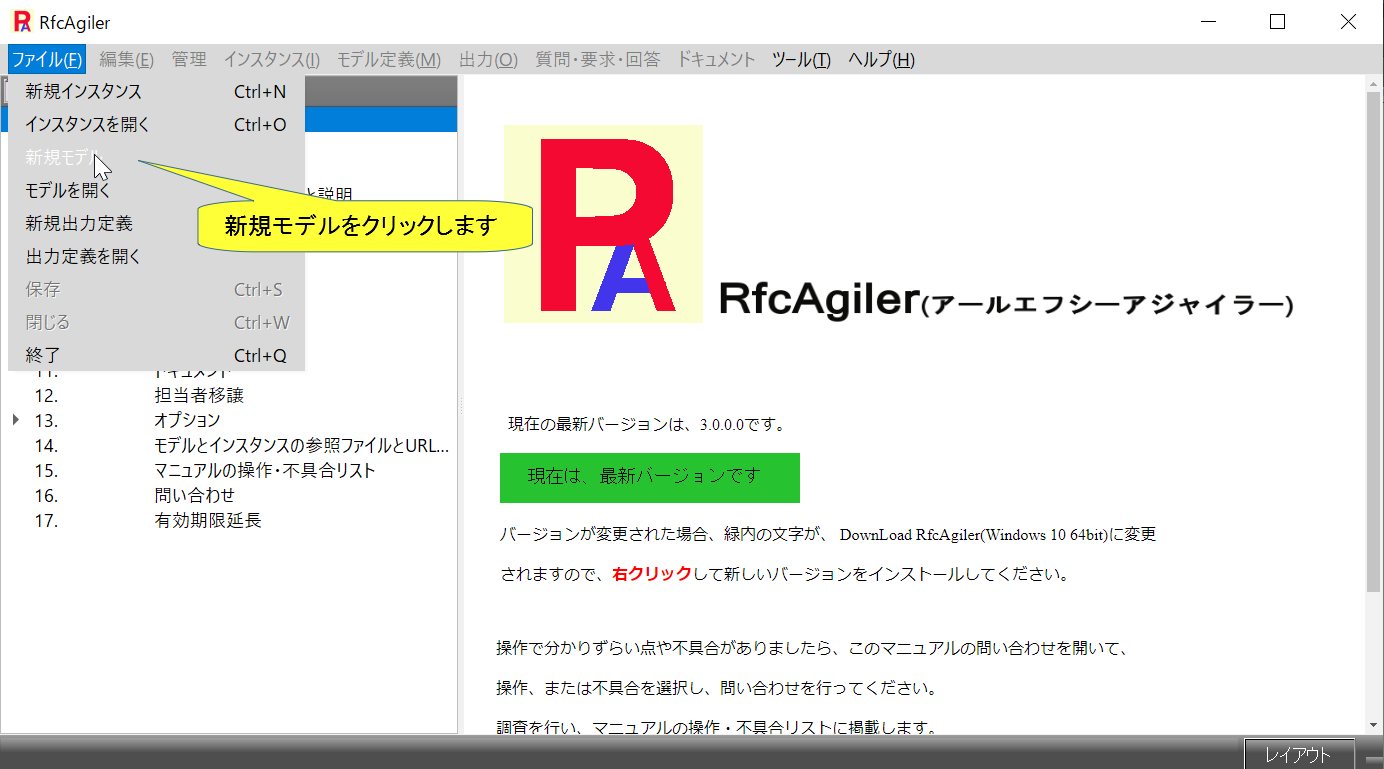This screenshot has height=769, width=1384.
Task: Open the ヘルプ(H) menu
Action: (x=881, y=60)
